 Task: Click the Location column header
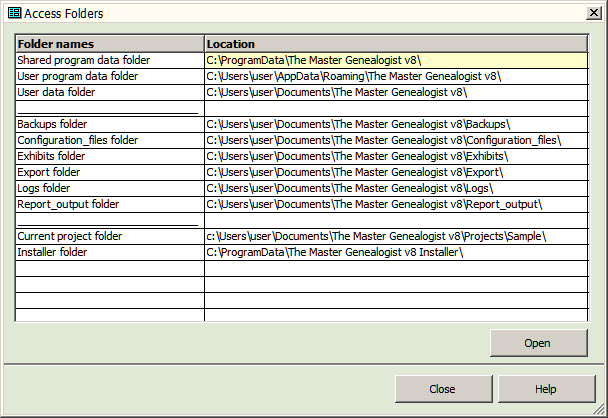tap(396, 44)
